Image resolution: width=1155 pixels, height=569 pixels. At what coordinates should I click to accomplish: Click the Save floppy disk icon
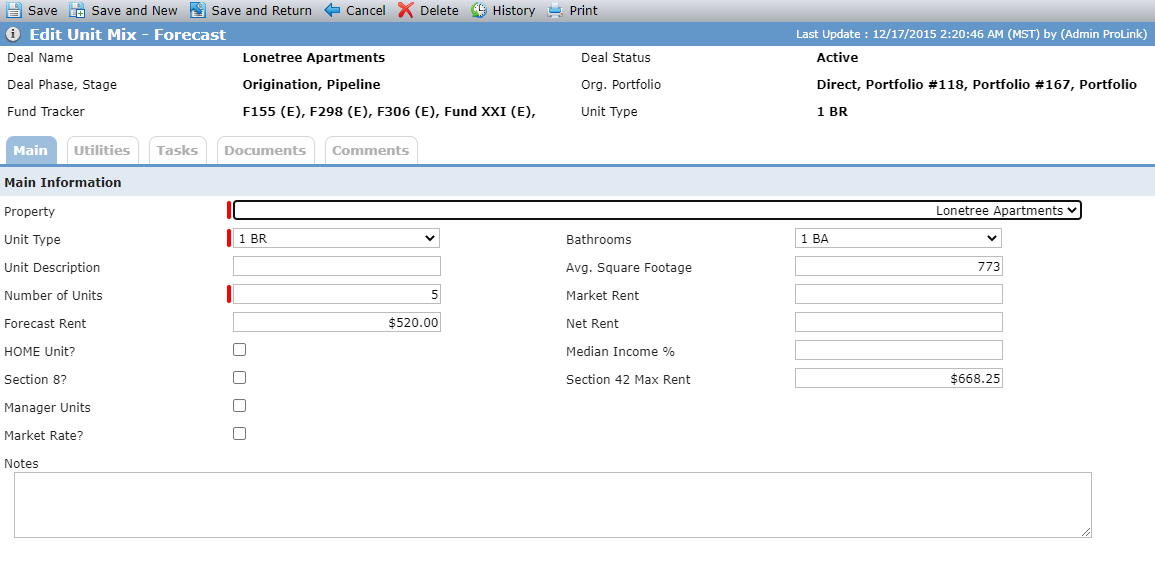point(14,10)
